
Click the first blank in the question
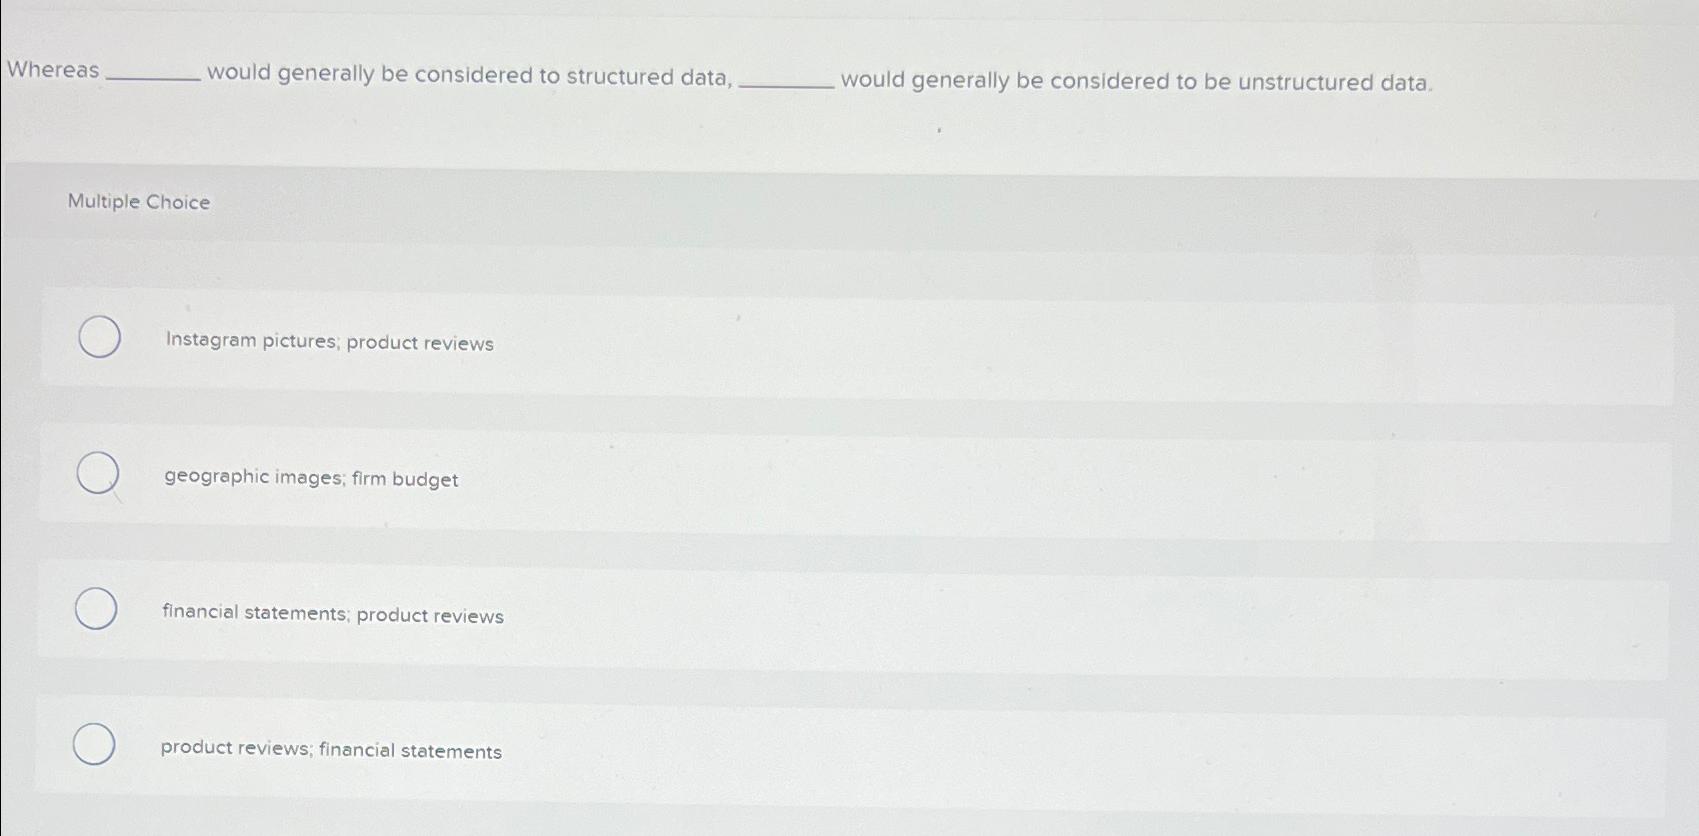click(155, 77)
